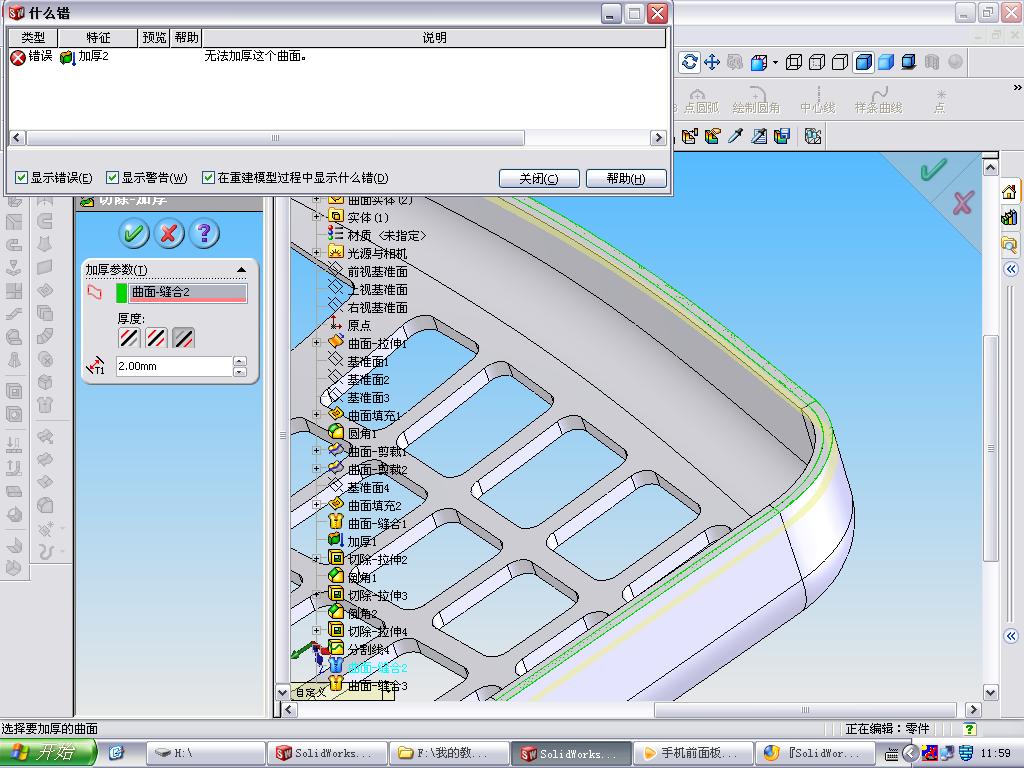Click the graphics area horizontal scrollbar thumb
This screenshot has height=768, width=1024.
805,710
